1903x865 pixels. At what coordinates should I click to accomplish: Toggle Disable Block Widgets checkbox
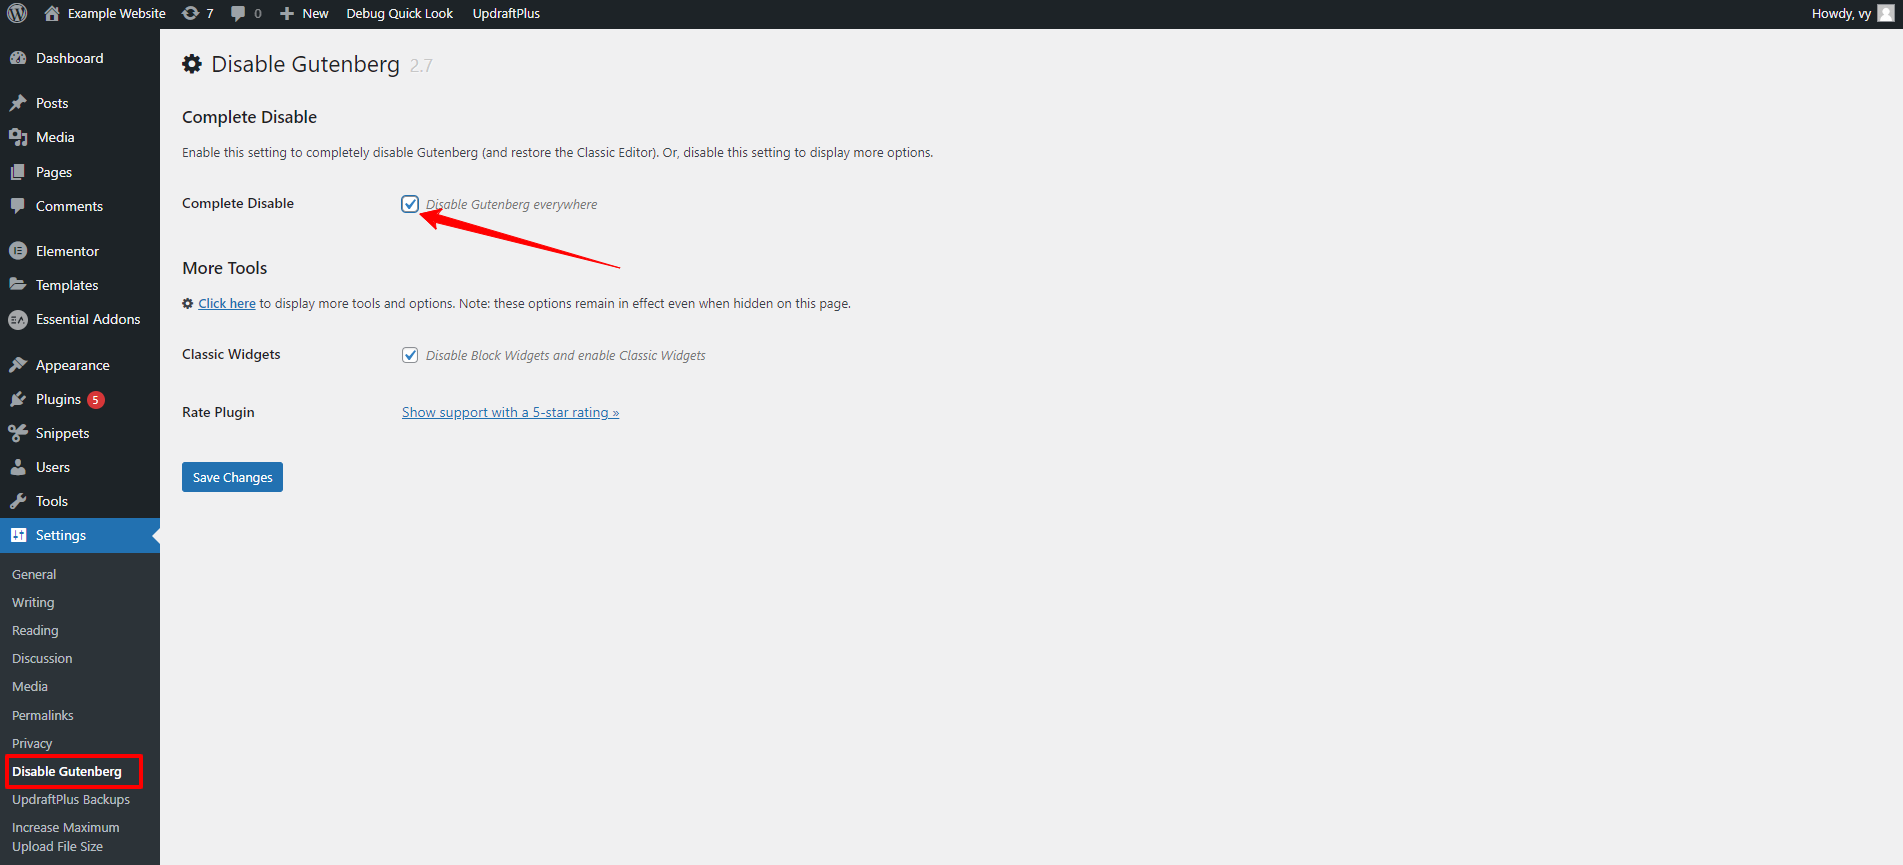click(x=410, y=355)
